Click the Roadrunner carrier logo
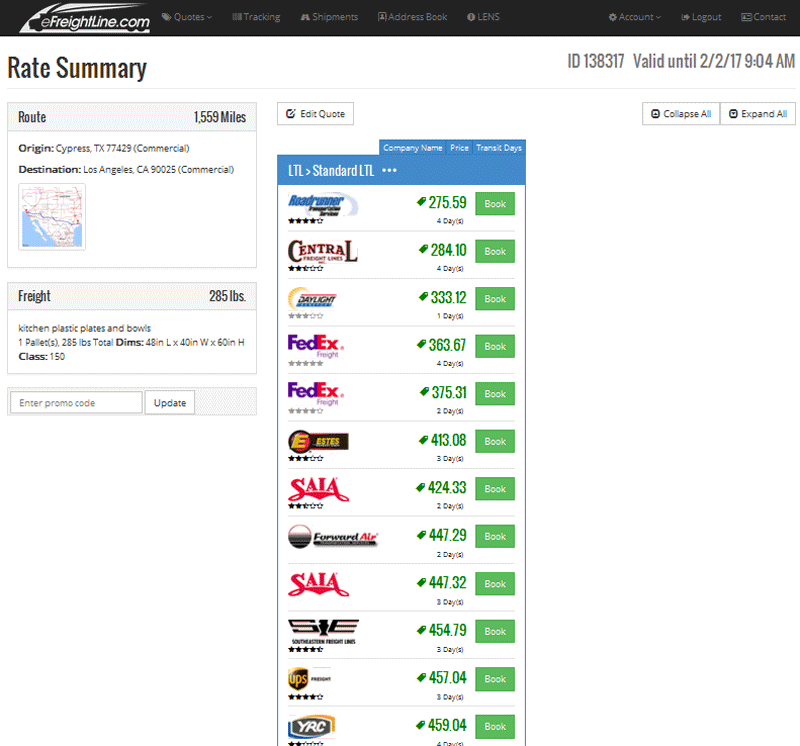This screenshot has height=746, width=800. click(x=323, y=205)
